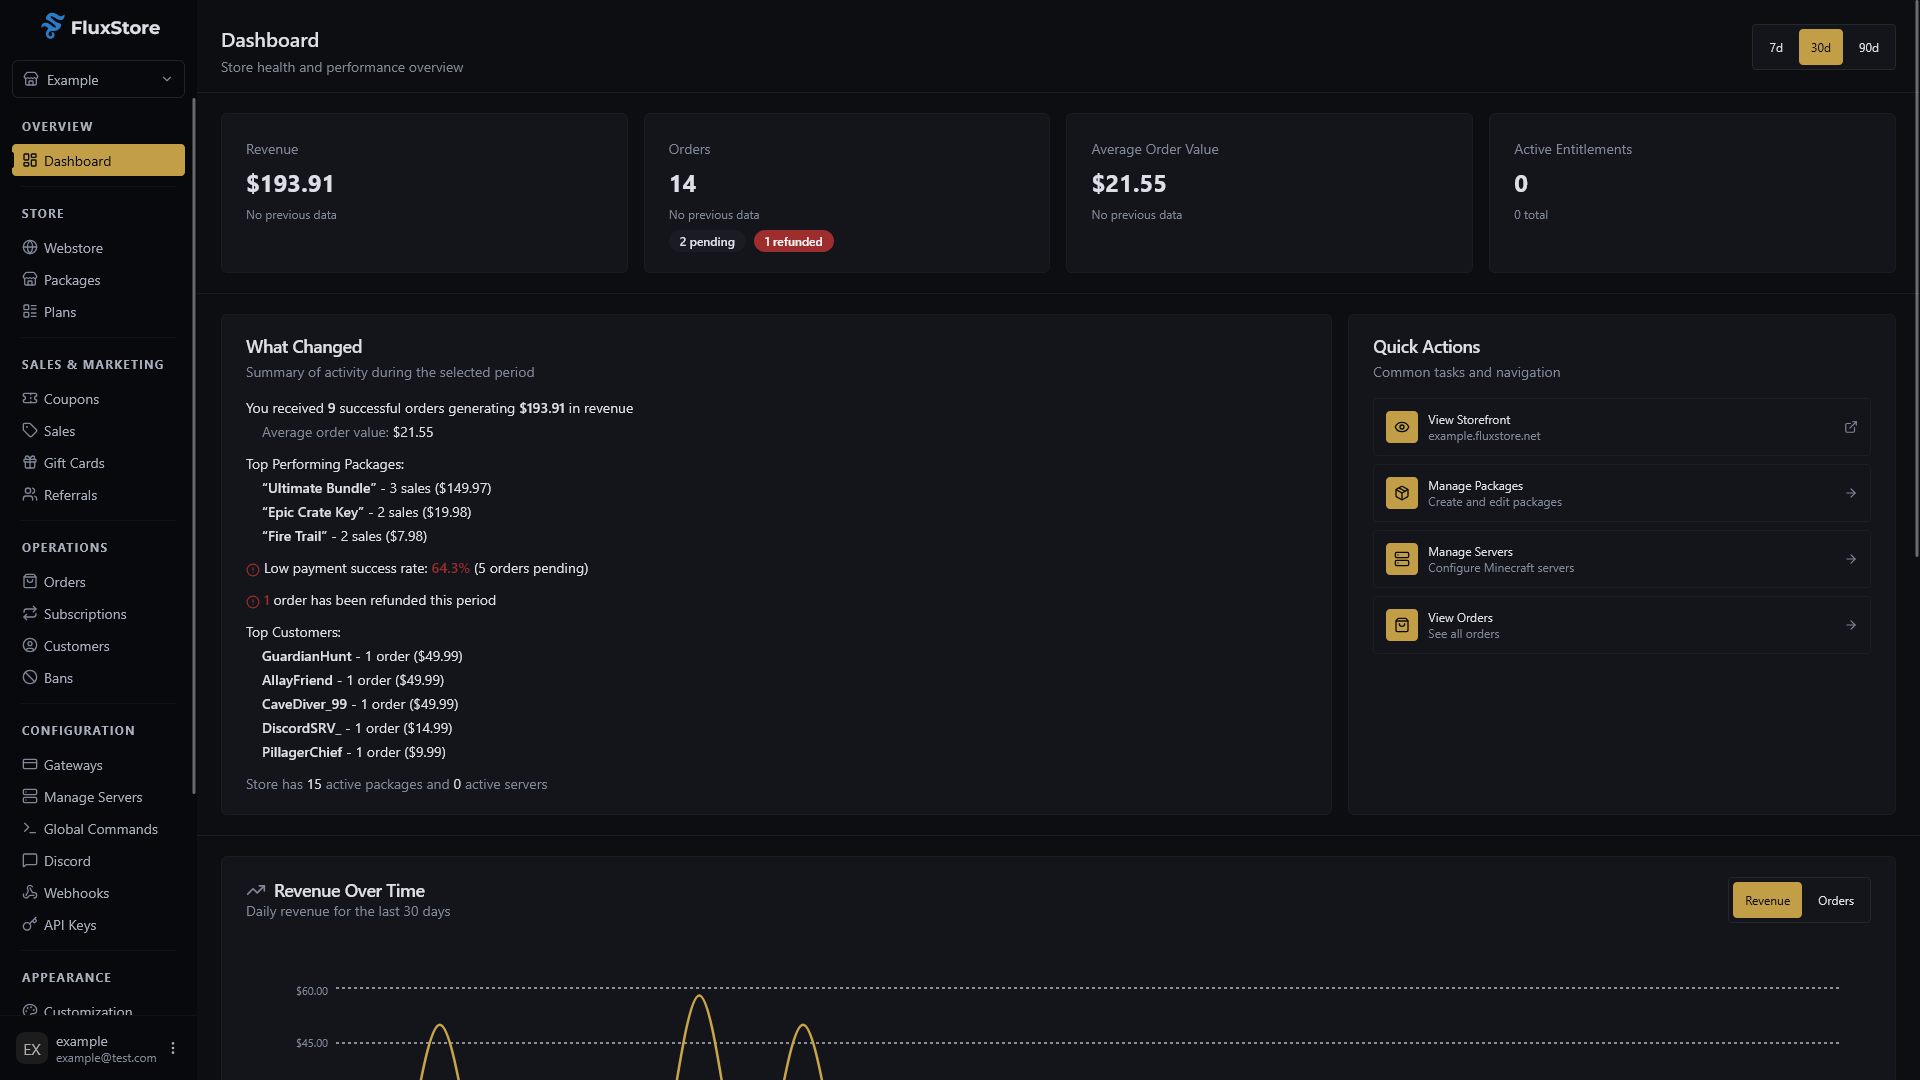Open the Example store switcher dropdown
This screenshot has height=1080, width=1920.
pos(97,79)
